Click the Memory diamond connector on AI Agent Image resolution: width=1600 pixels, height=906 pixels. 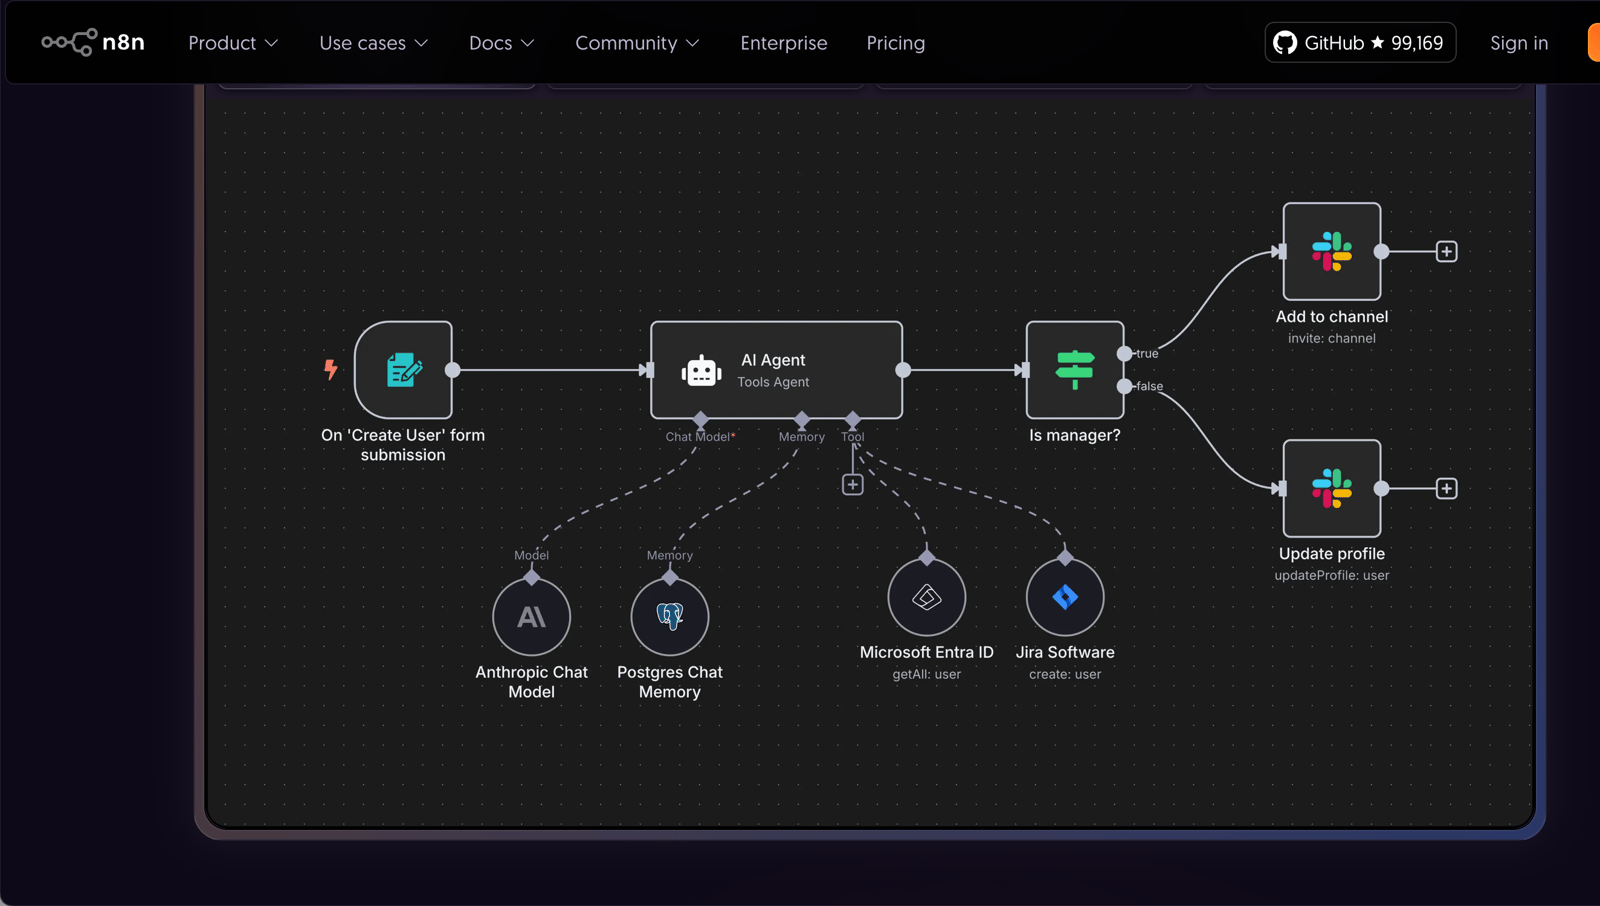coord(801,419)
